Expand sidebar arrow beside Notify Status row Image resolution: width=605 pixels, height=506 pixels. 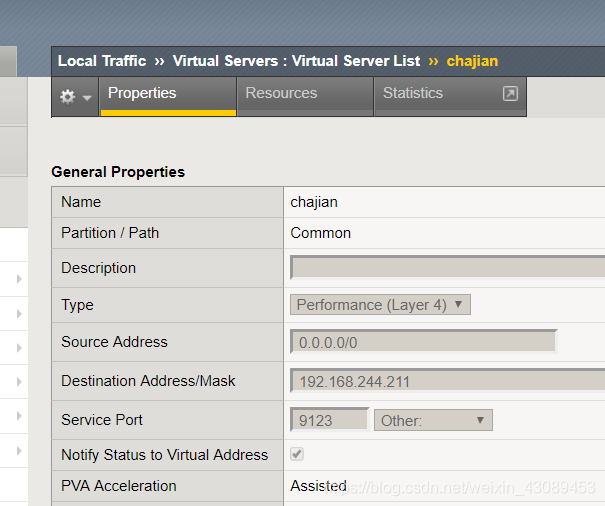[19, 450]
